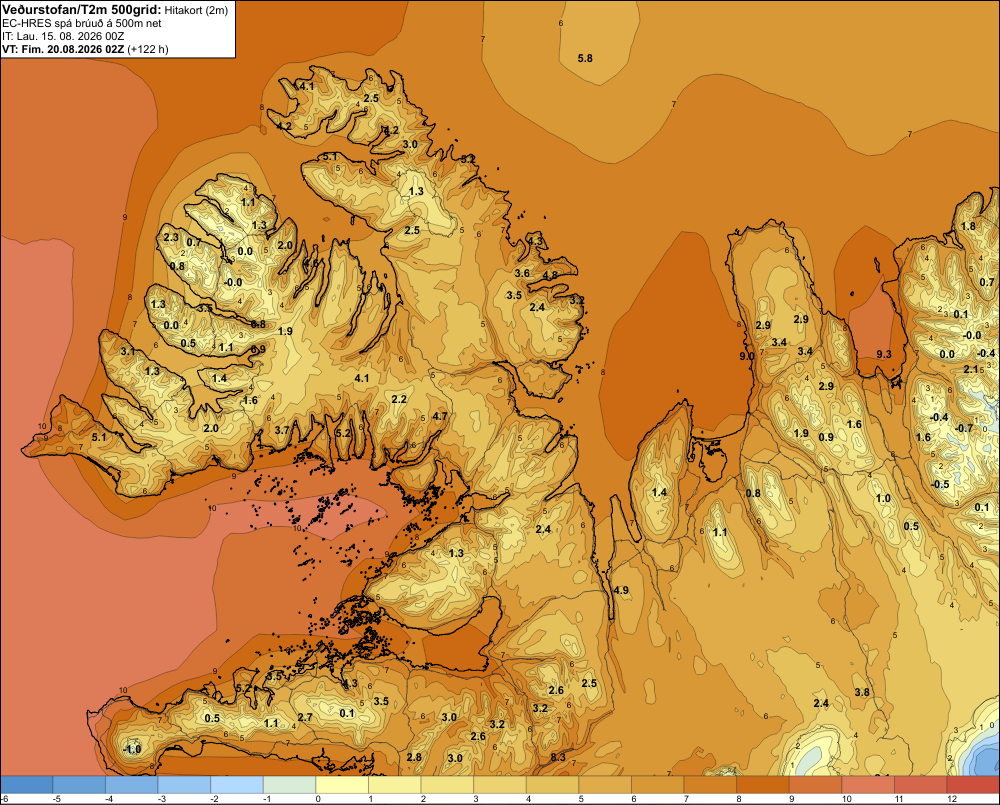1000x805 pixels.
Task: Click the '3.7' temperature value on the map
Action: point(282,431)
